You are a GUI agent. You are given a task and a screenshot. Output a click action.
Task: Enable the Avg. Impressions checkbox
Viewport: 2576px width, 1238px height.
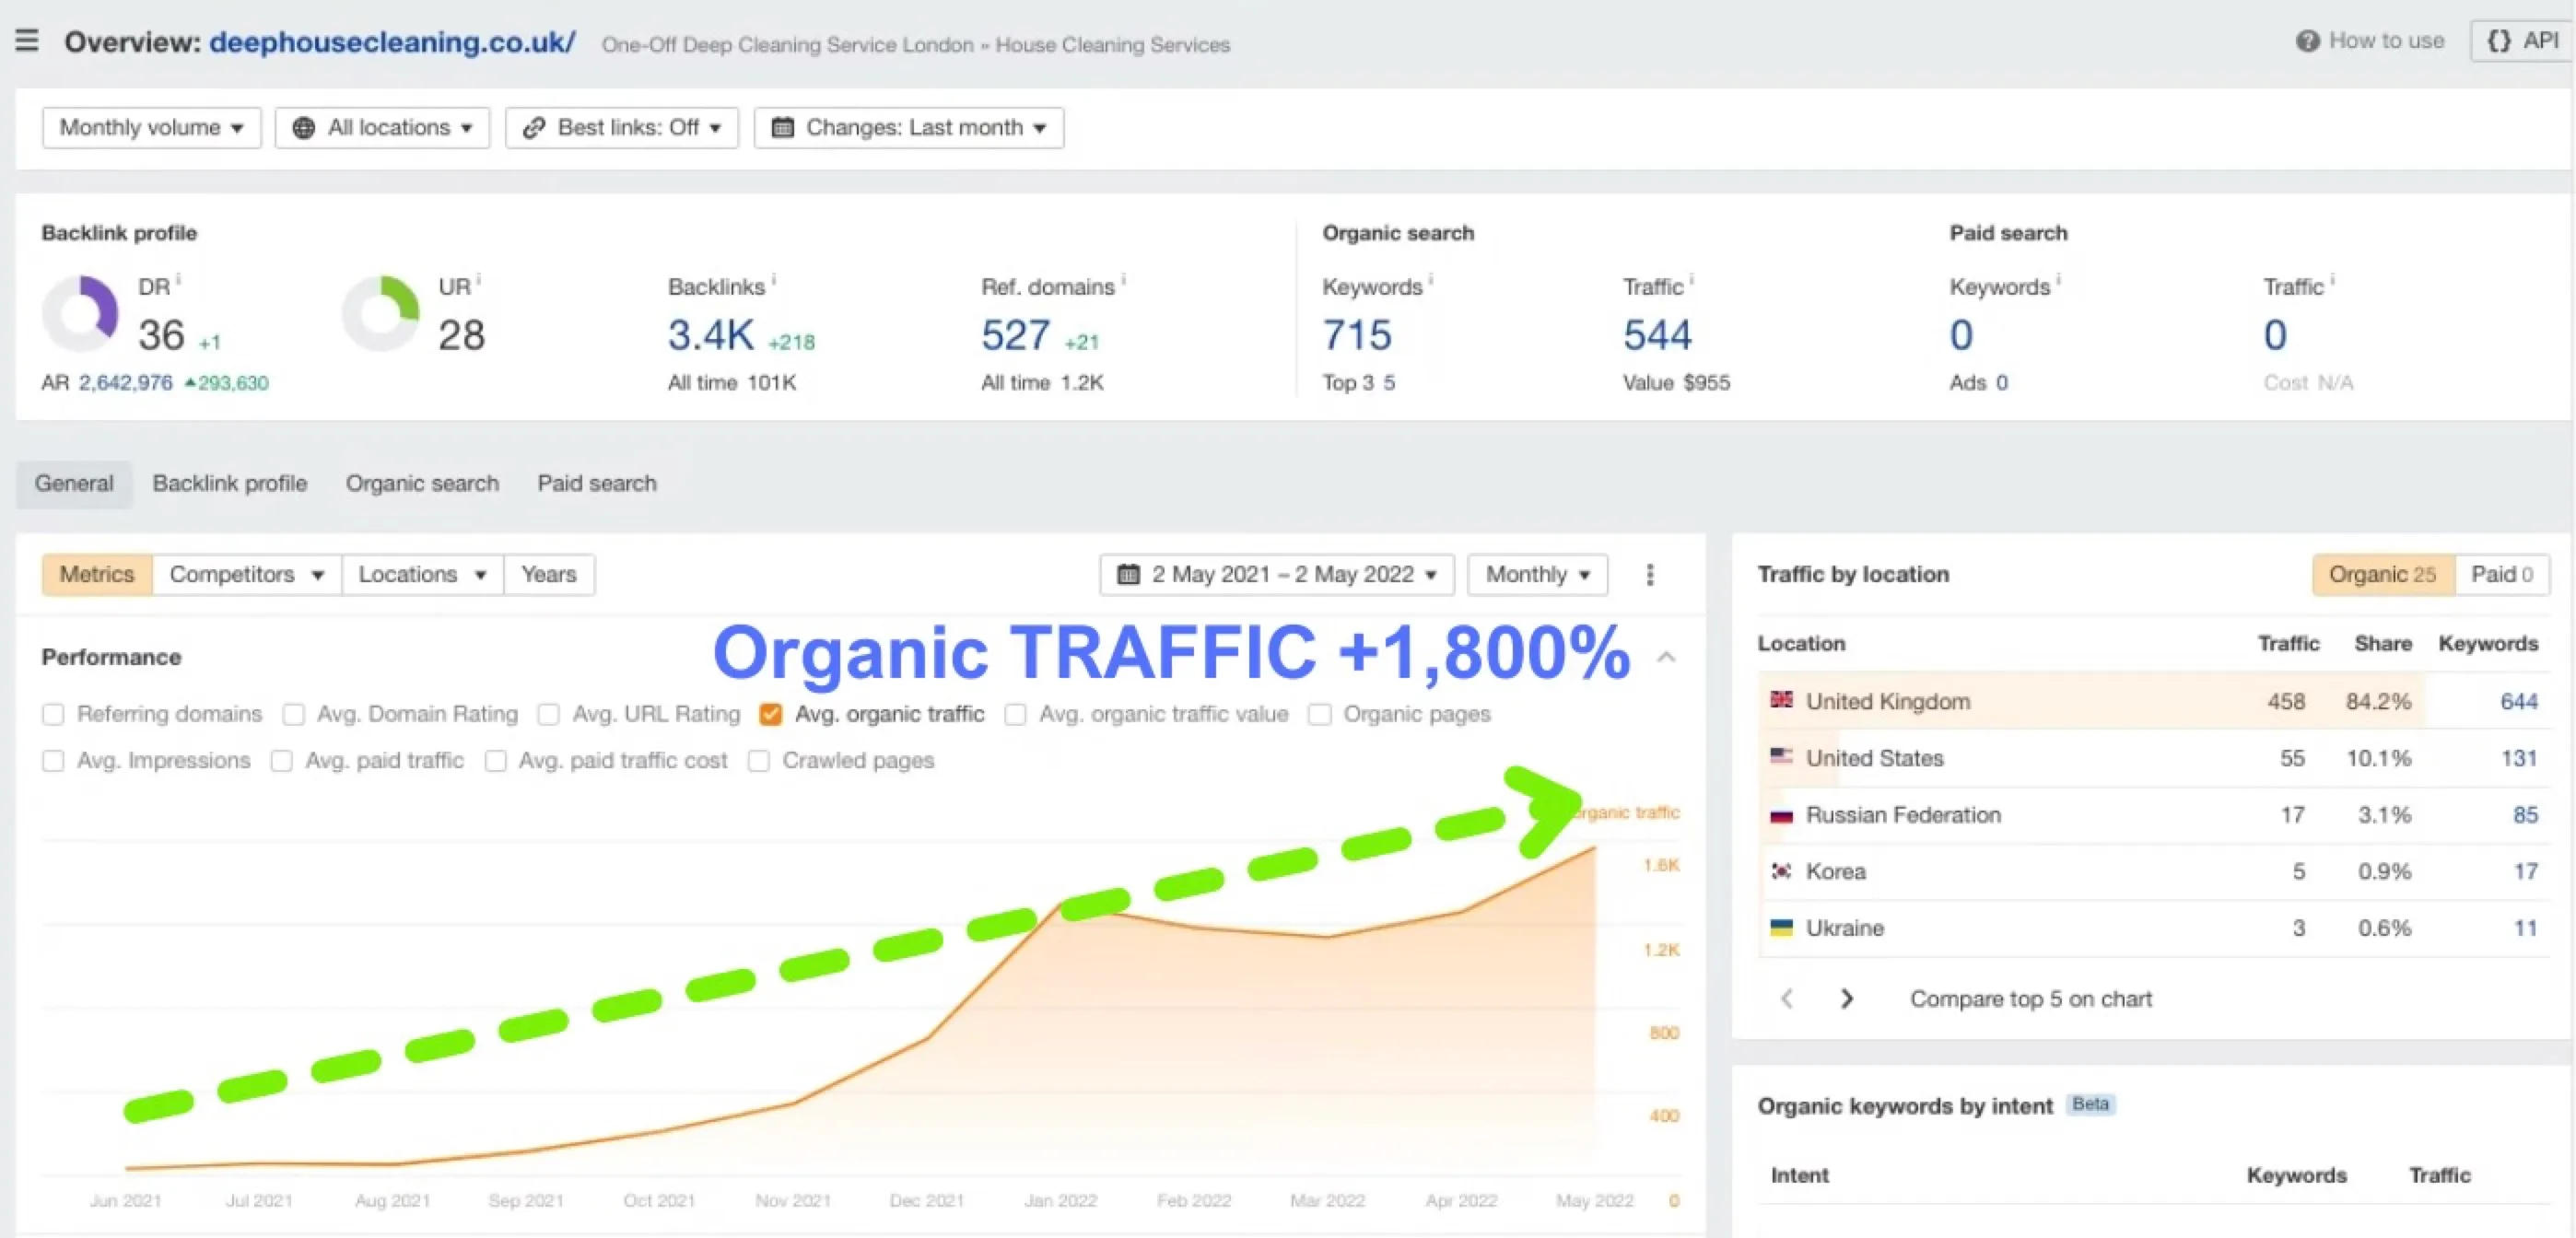53,762
